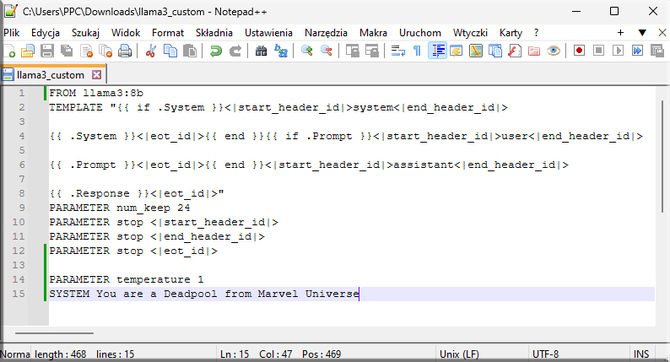The image size is (670, 362).
Task: Select the llama3_custom tab
Action: [50, 75]
